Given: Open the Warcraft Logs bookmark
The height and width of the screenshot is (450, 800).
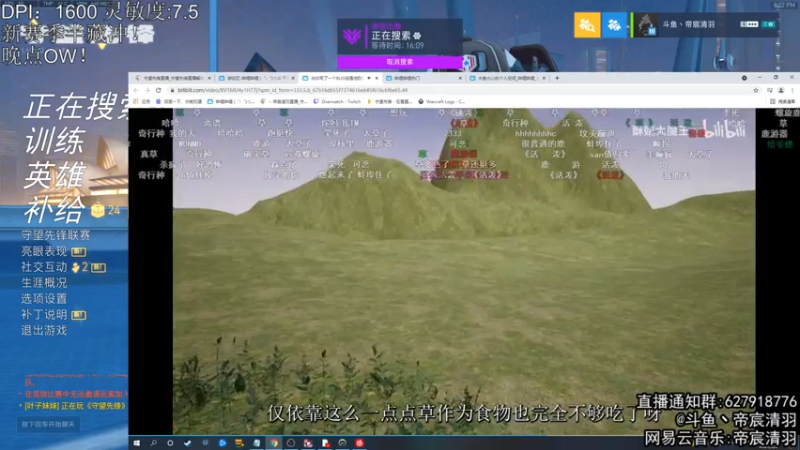Looking at the screenshot, I should click(x=441, y=102).
